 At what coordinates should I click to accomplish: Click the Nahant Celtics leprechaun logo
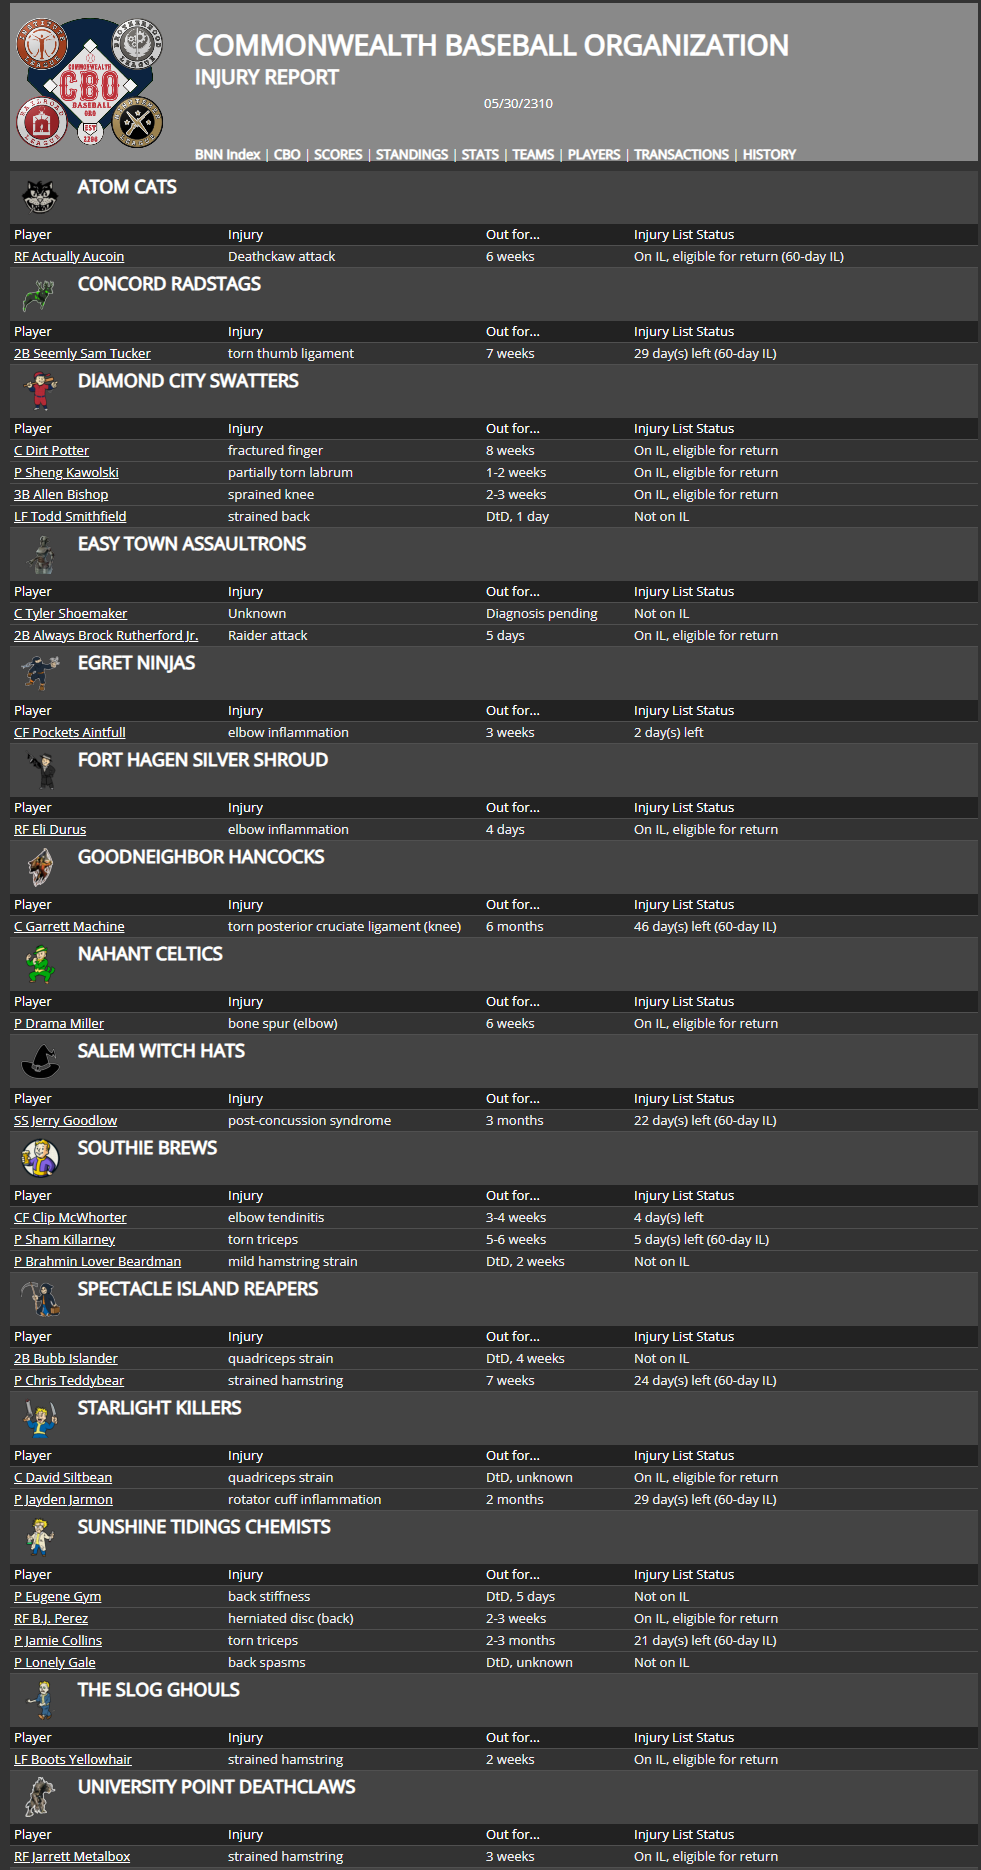point(40,964)
